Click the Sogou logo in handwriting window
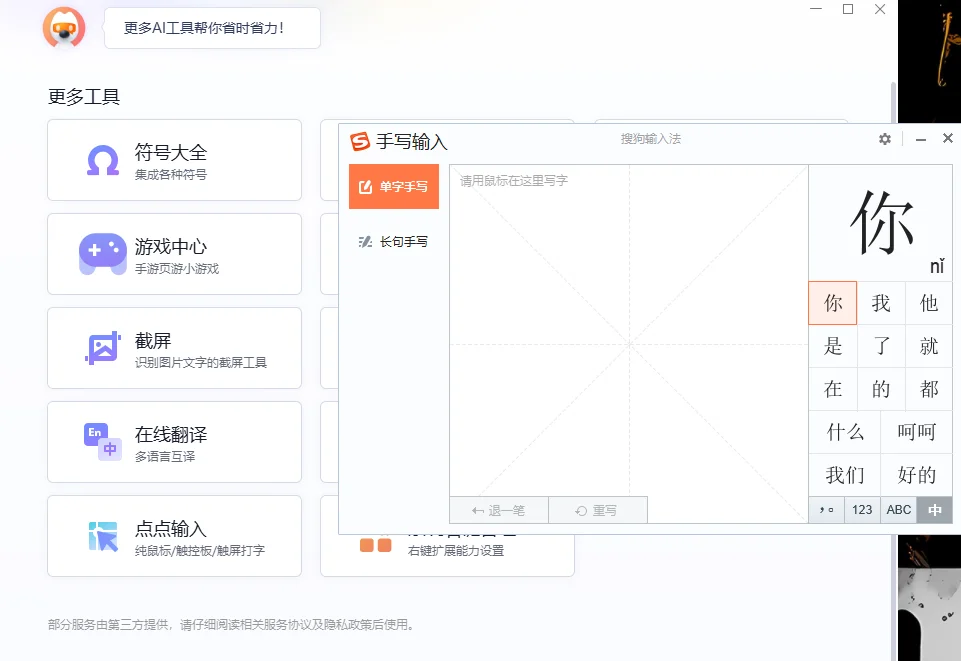961x661 pixels. click(360, 141)
